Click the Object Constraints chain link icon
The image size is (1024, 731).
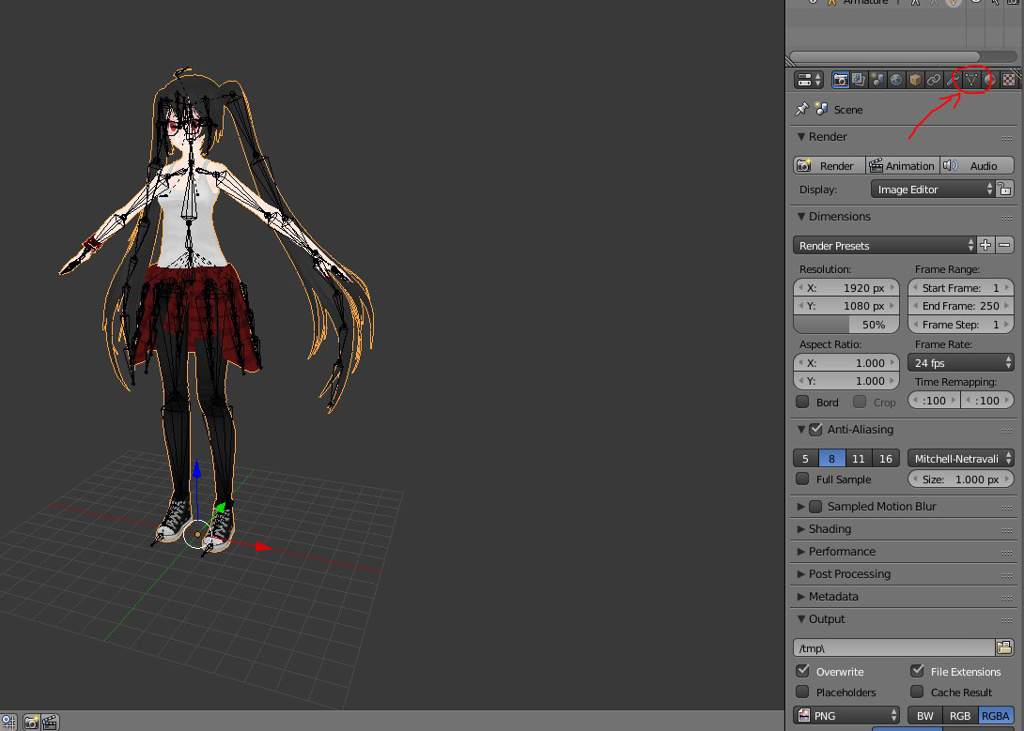click(x=934, y=79)
